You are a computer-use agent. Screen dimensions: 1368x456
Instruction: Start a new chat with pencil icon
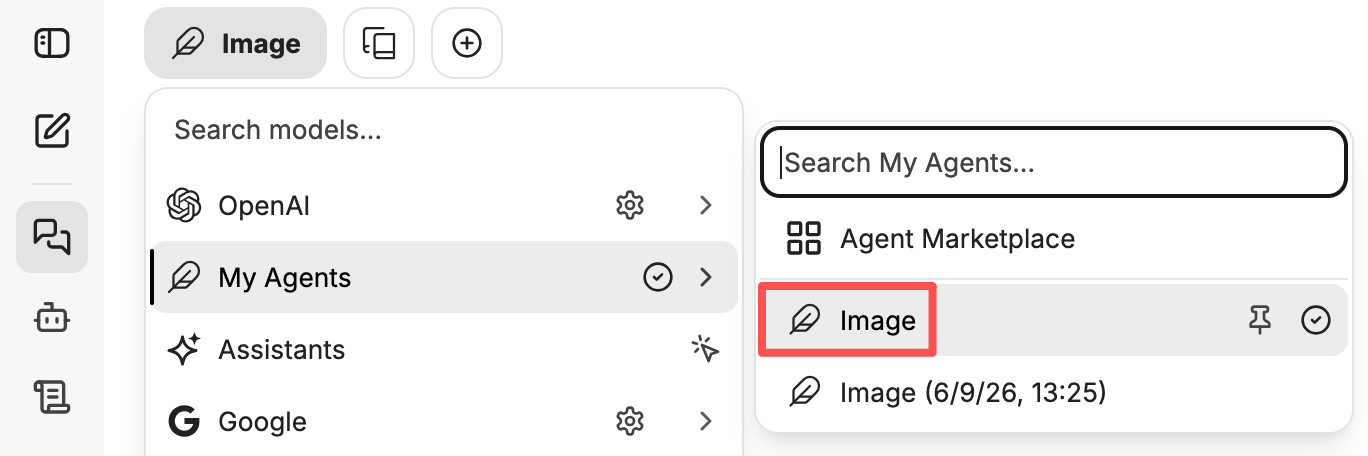click(52, 130)
